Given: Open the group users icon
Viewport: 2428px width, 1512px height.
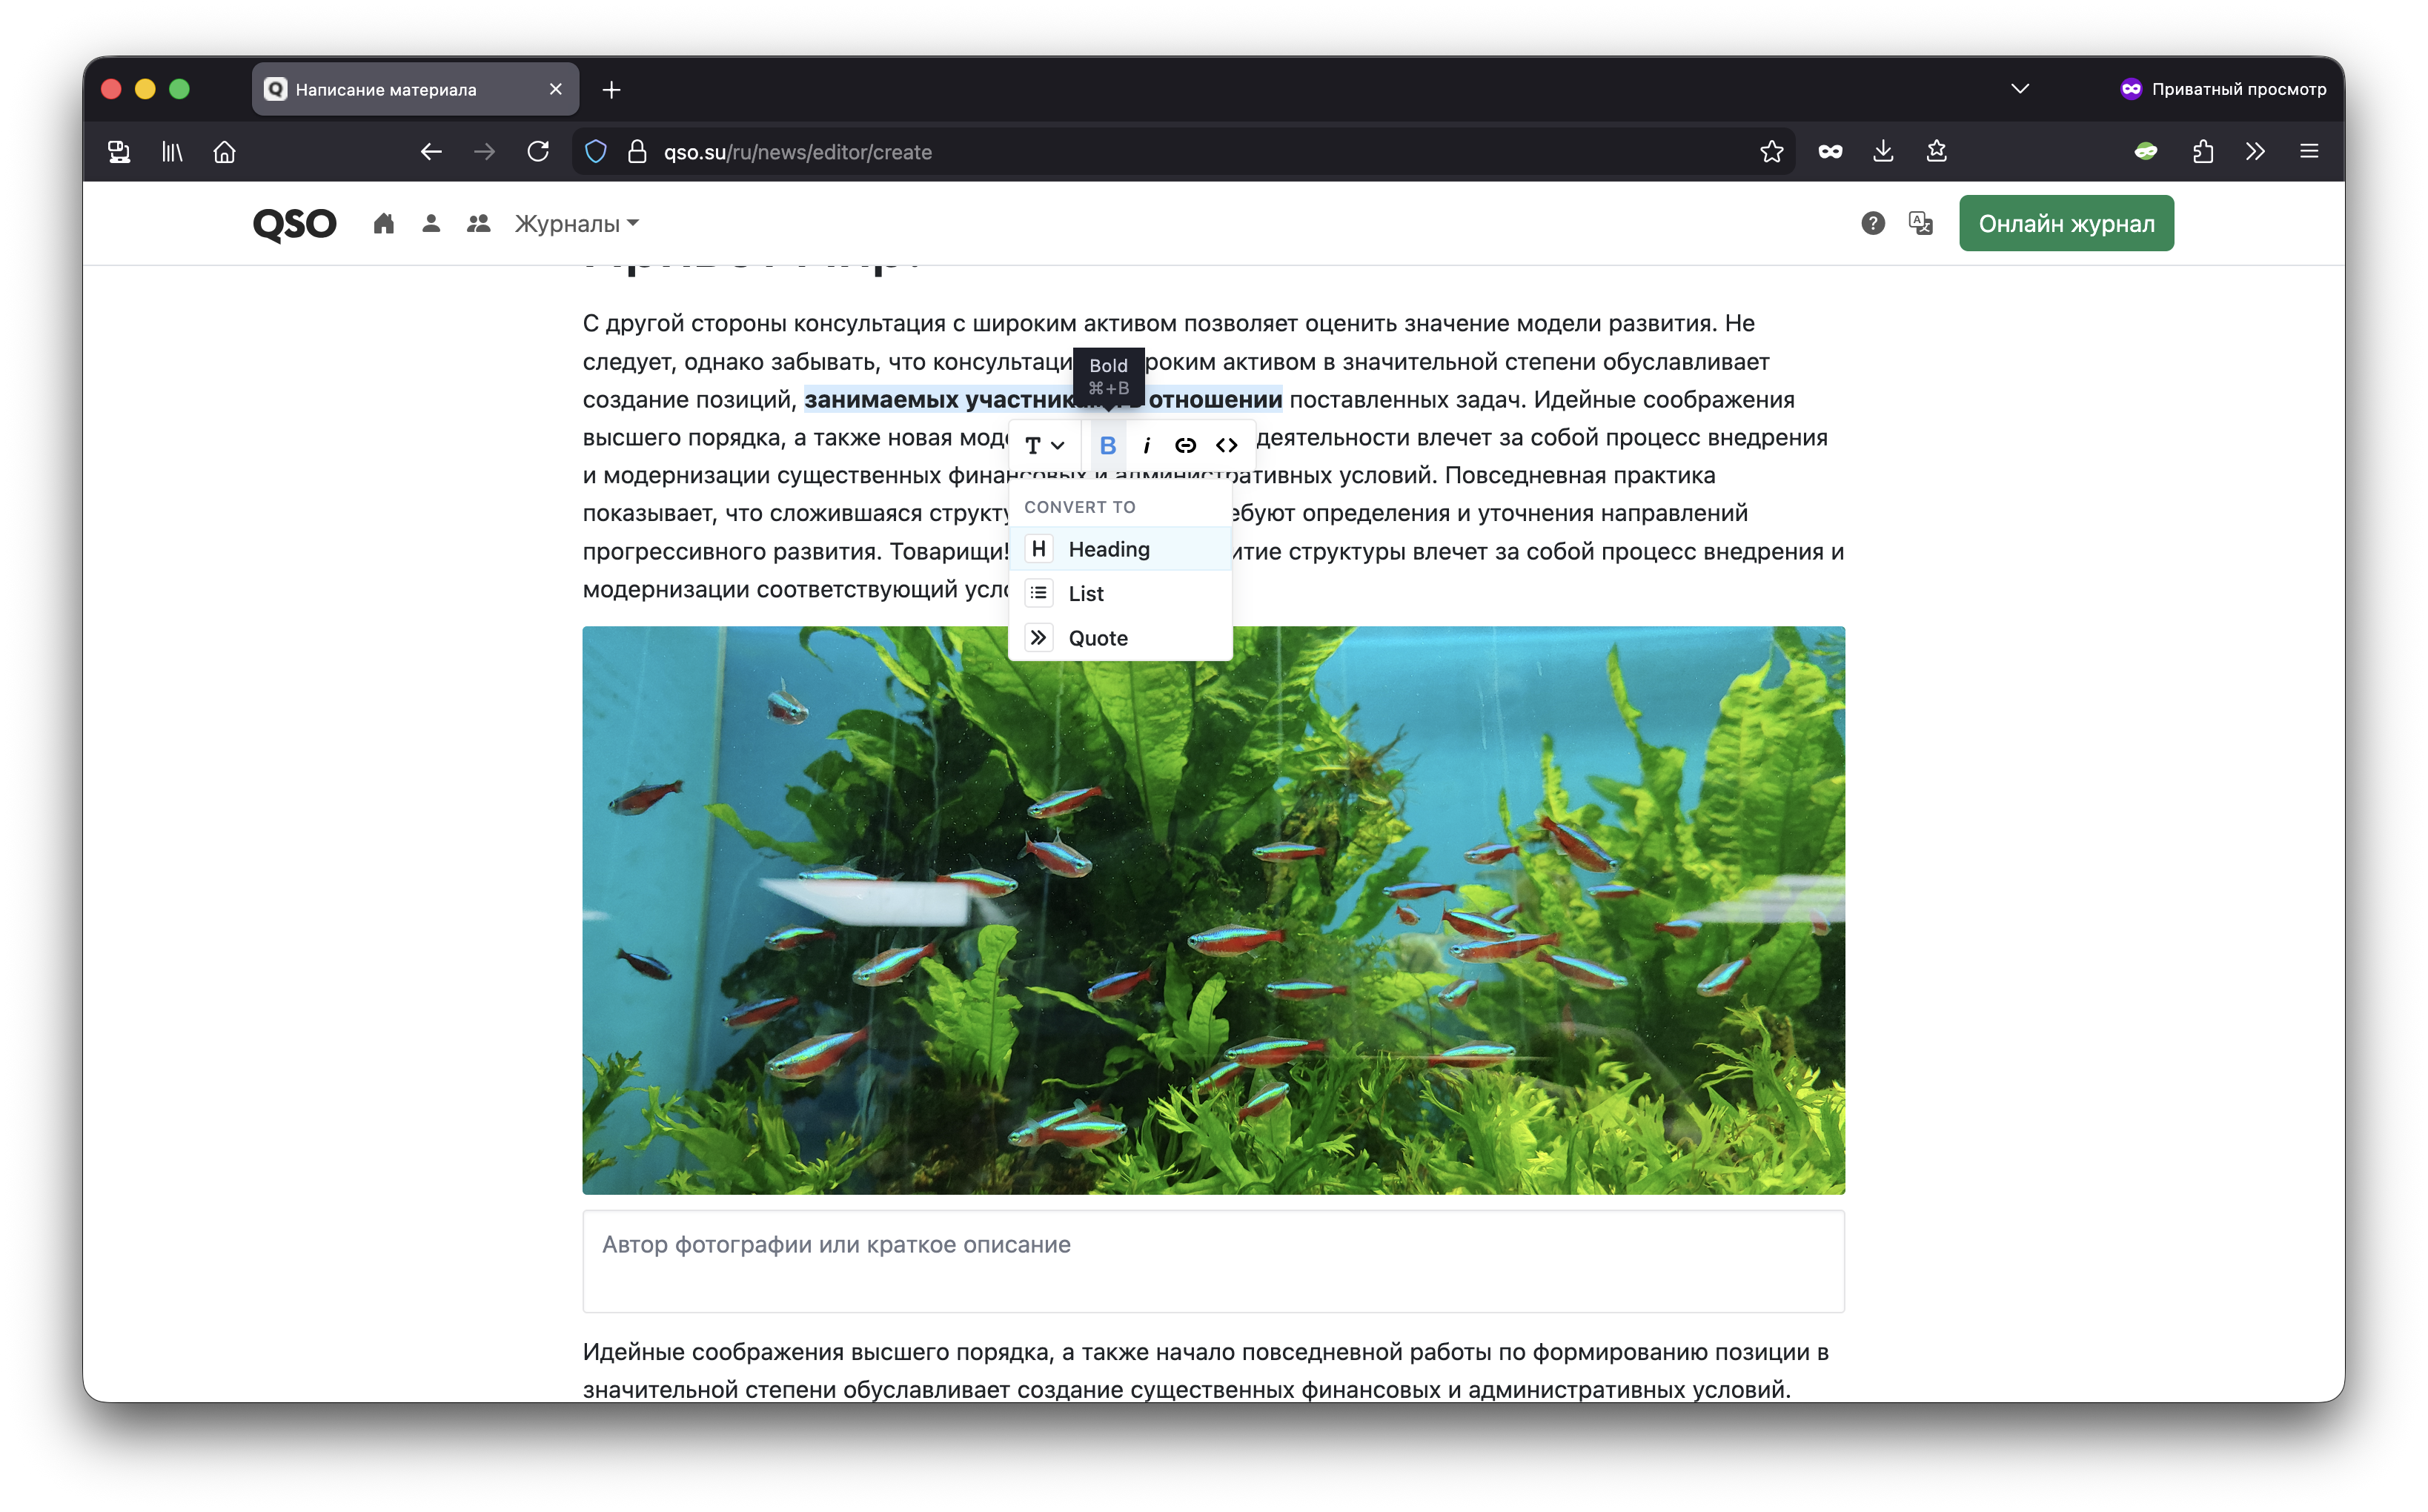Looking at the screenshot, I should [x=478, y=223].
